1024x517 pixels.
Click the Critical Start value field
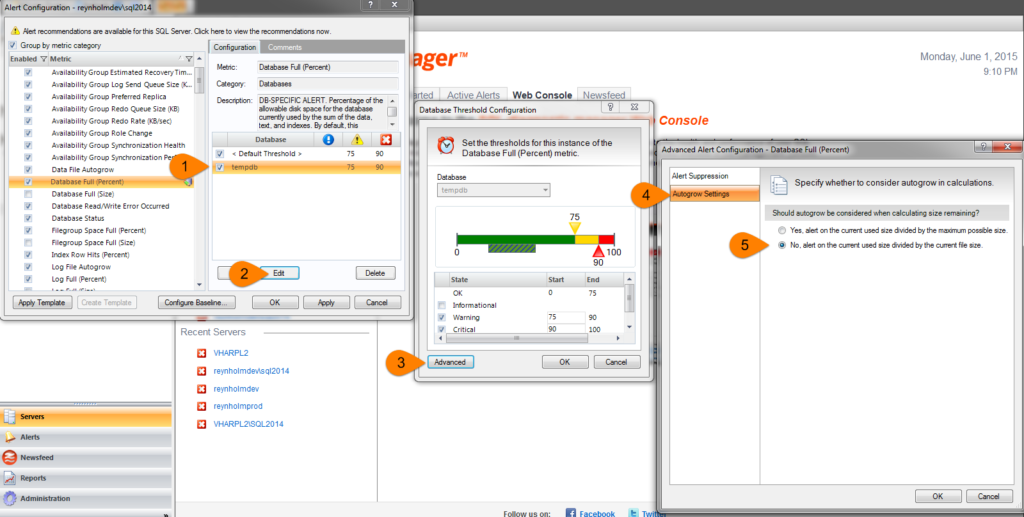click(x=566, y=329)
